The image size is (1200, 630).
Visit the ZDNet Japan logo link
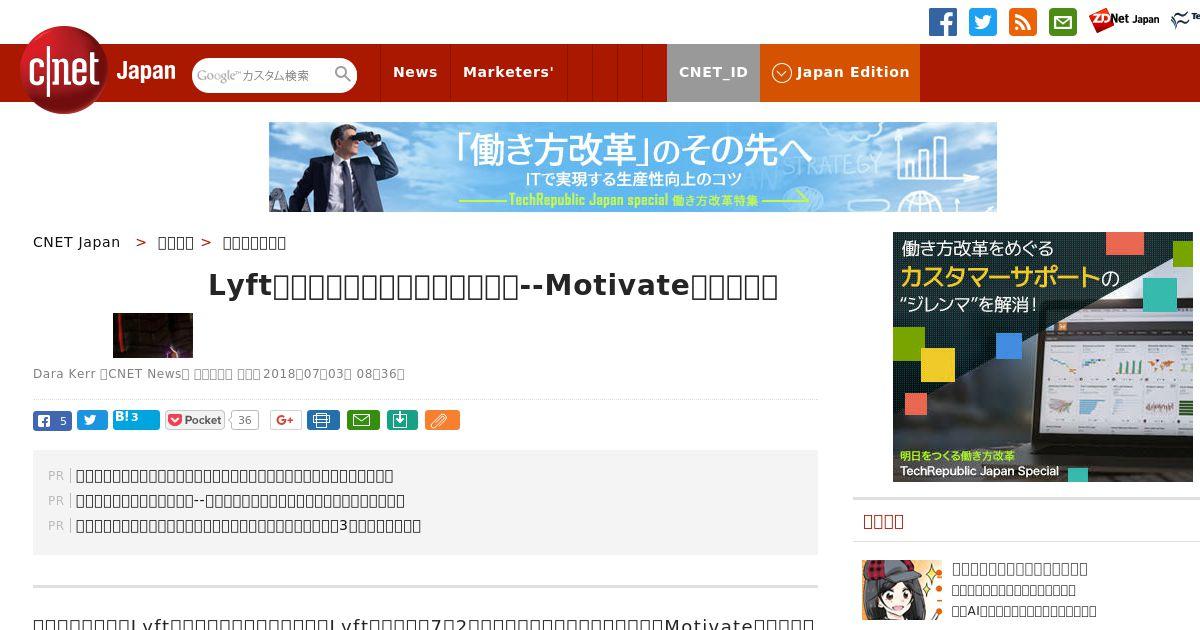pyautogui.click(x=1125, y=20)
